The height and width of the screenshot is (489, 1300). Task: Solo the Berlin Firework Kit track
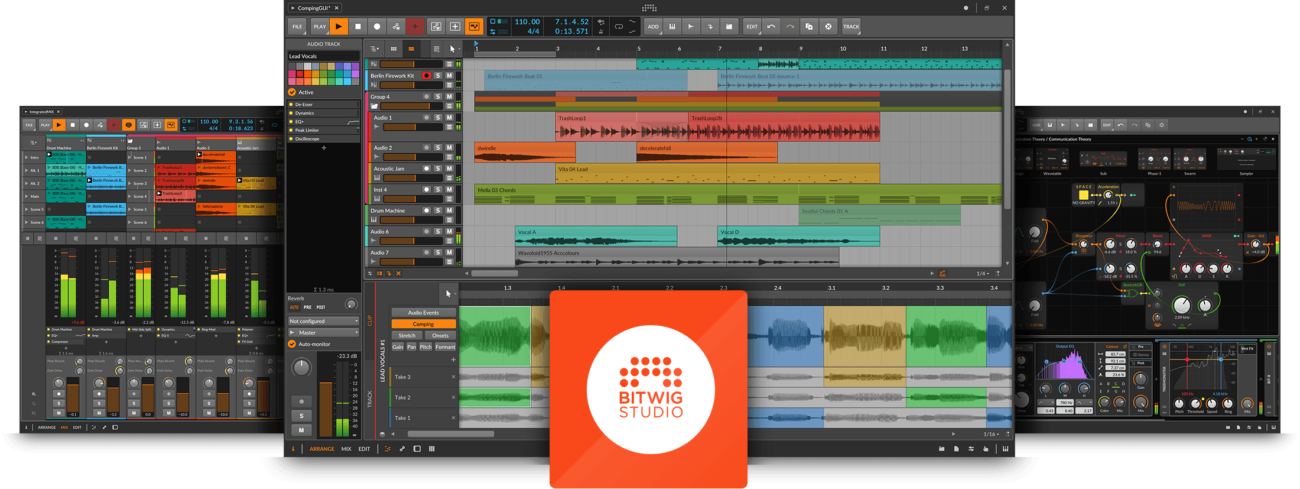pos(438,76)
